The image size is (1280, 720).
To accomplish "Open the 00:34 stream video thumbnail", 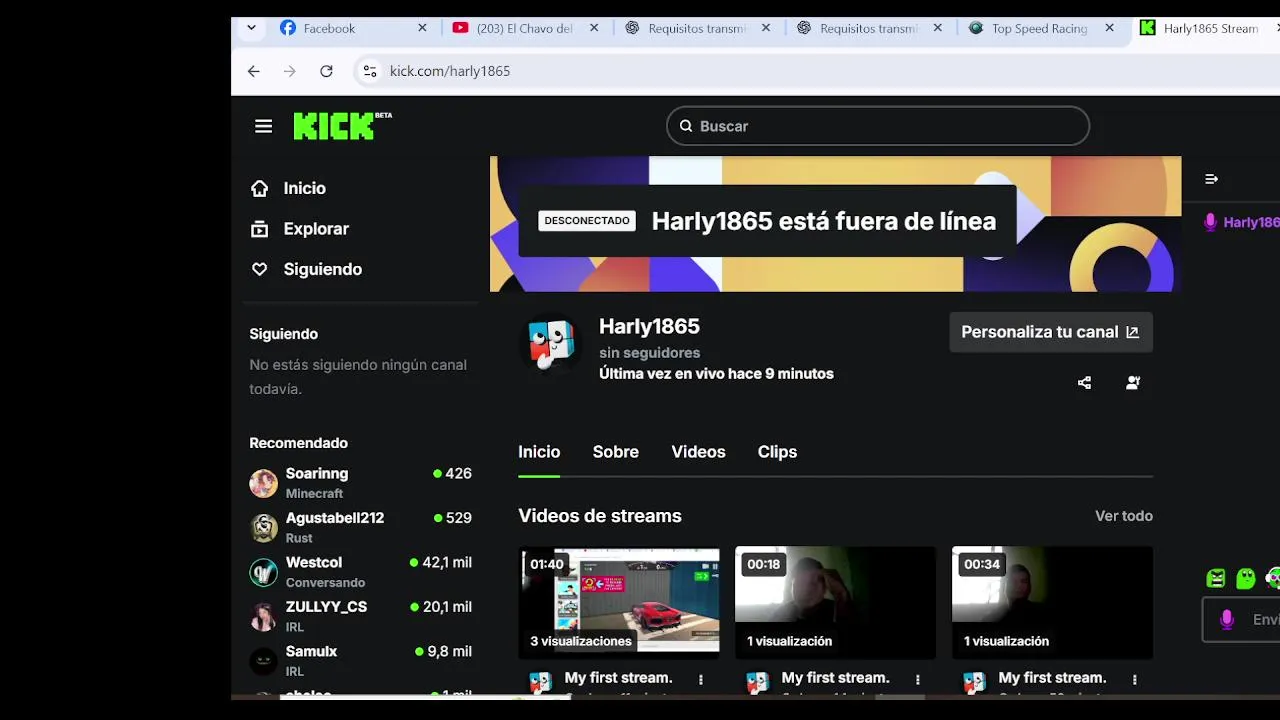I will [x=1053, y=602].
